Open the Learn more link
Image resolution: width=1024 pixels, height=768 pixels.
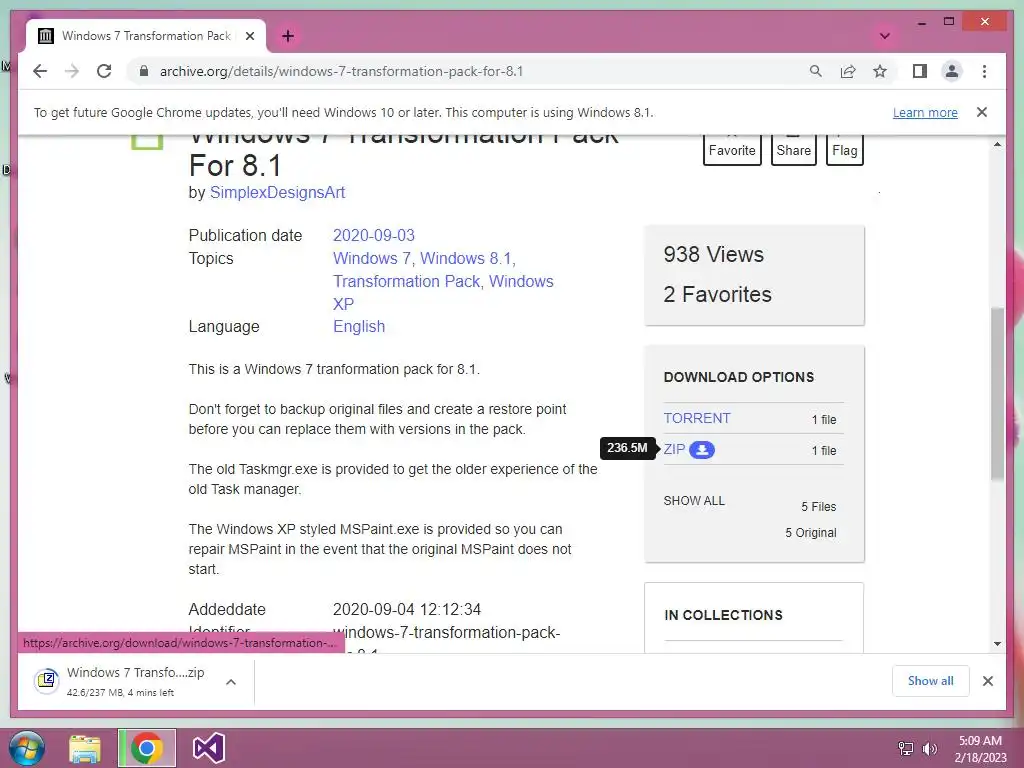[925, 112]
